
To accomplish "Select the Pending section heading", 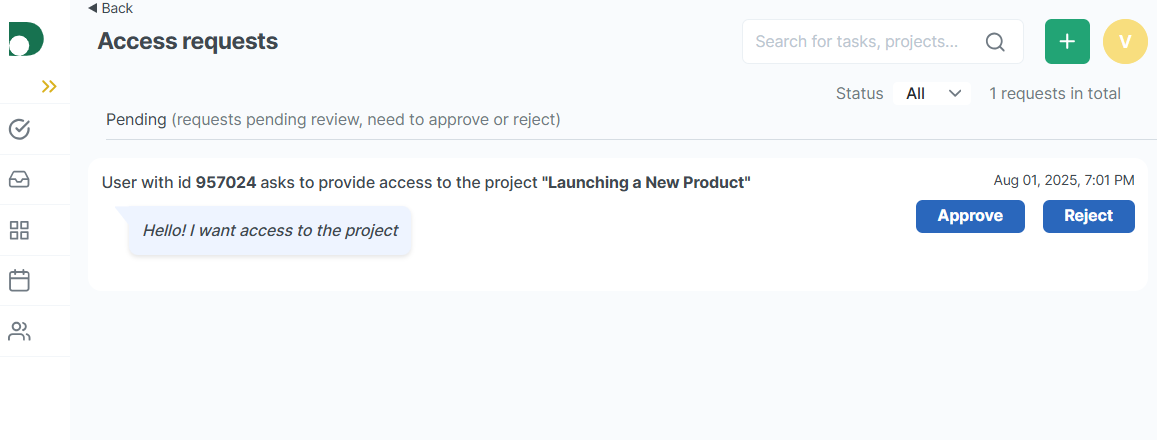I will (x=136, y=120).
